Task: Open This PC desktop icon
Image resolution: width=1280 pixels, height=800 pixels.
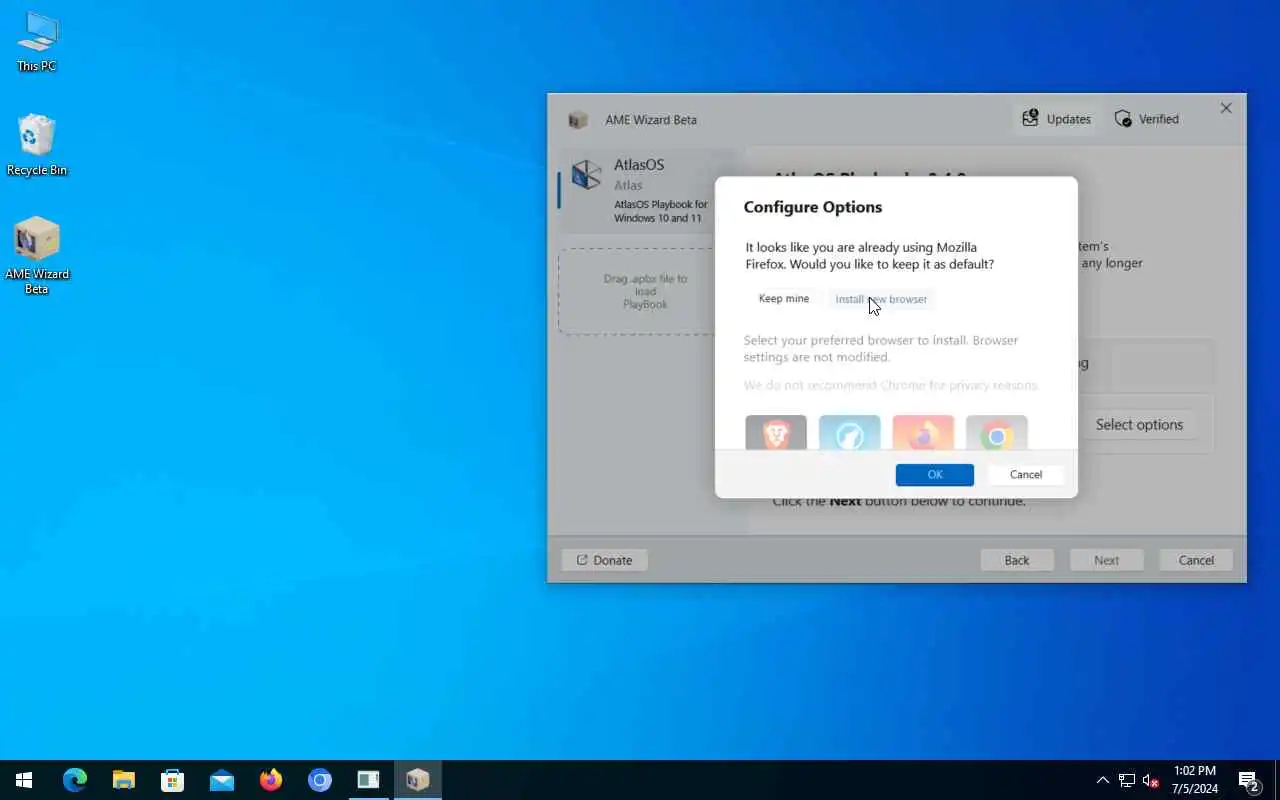Action: click(x=37, y=42)
